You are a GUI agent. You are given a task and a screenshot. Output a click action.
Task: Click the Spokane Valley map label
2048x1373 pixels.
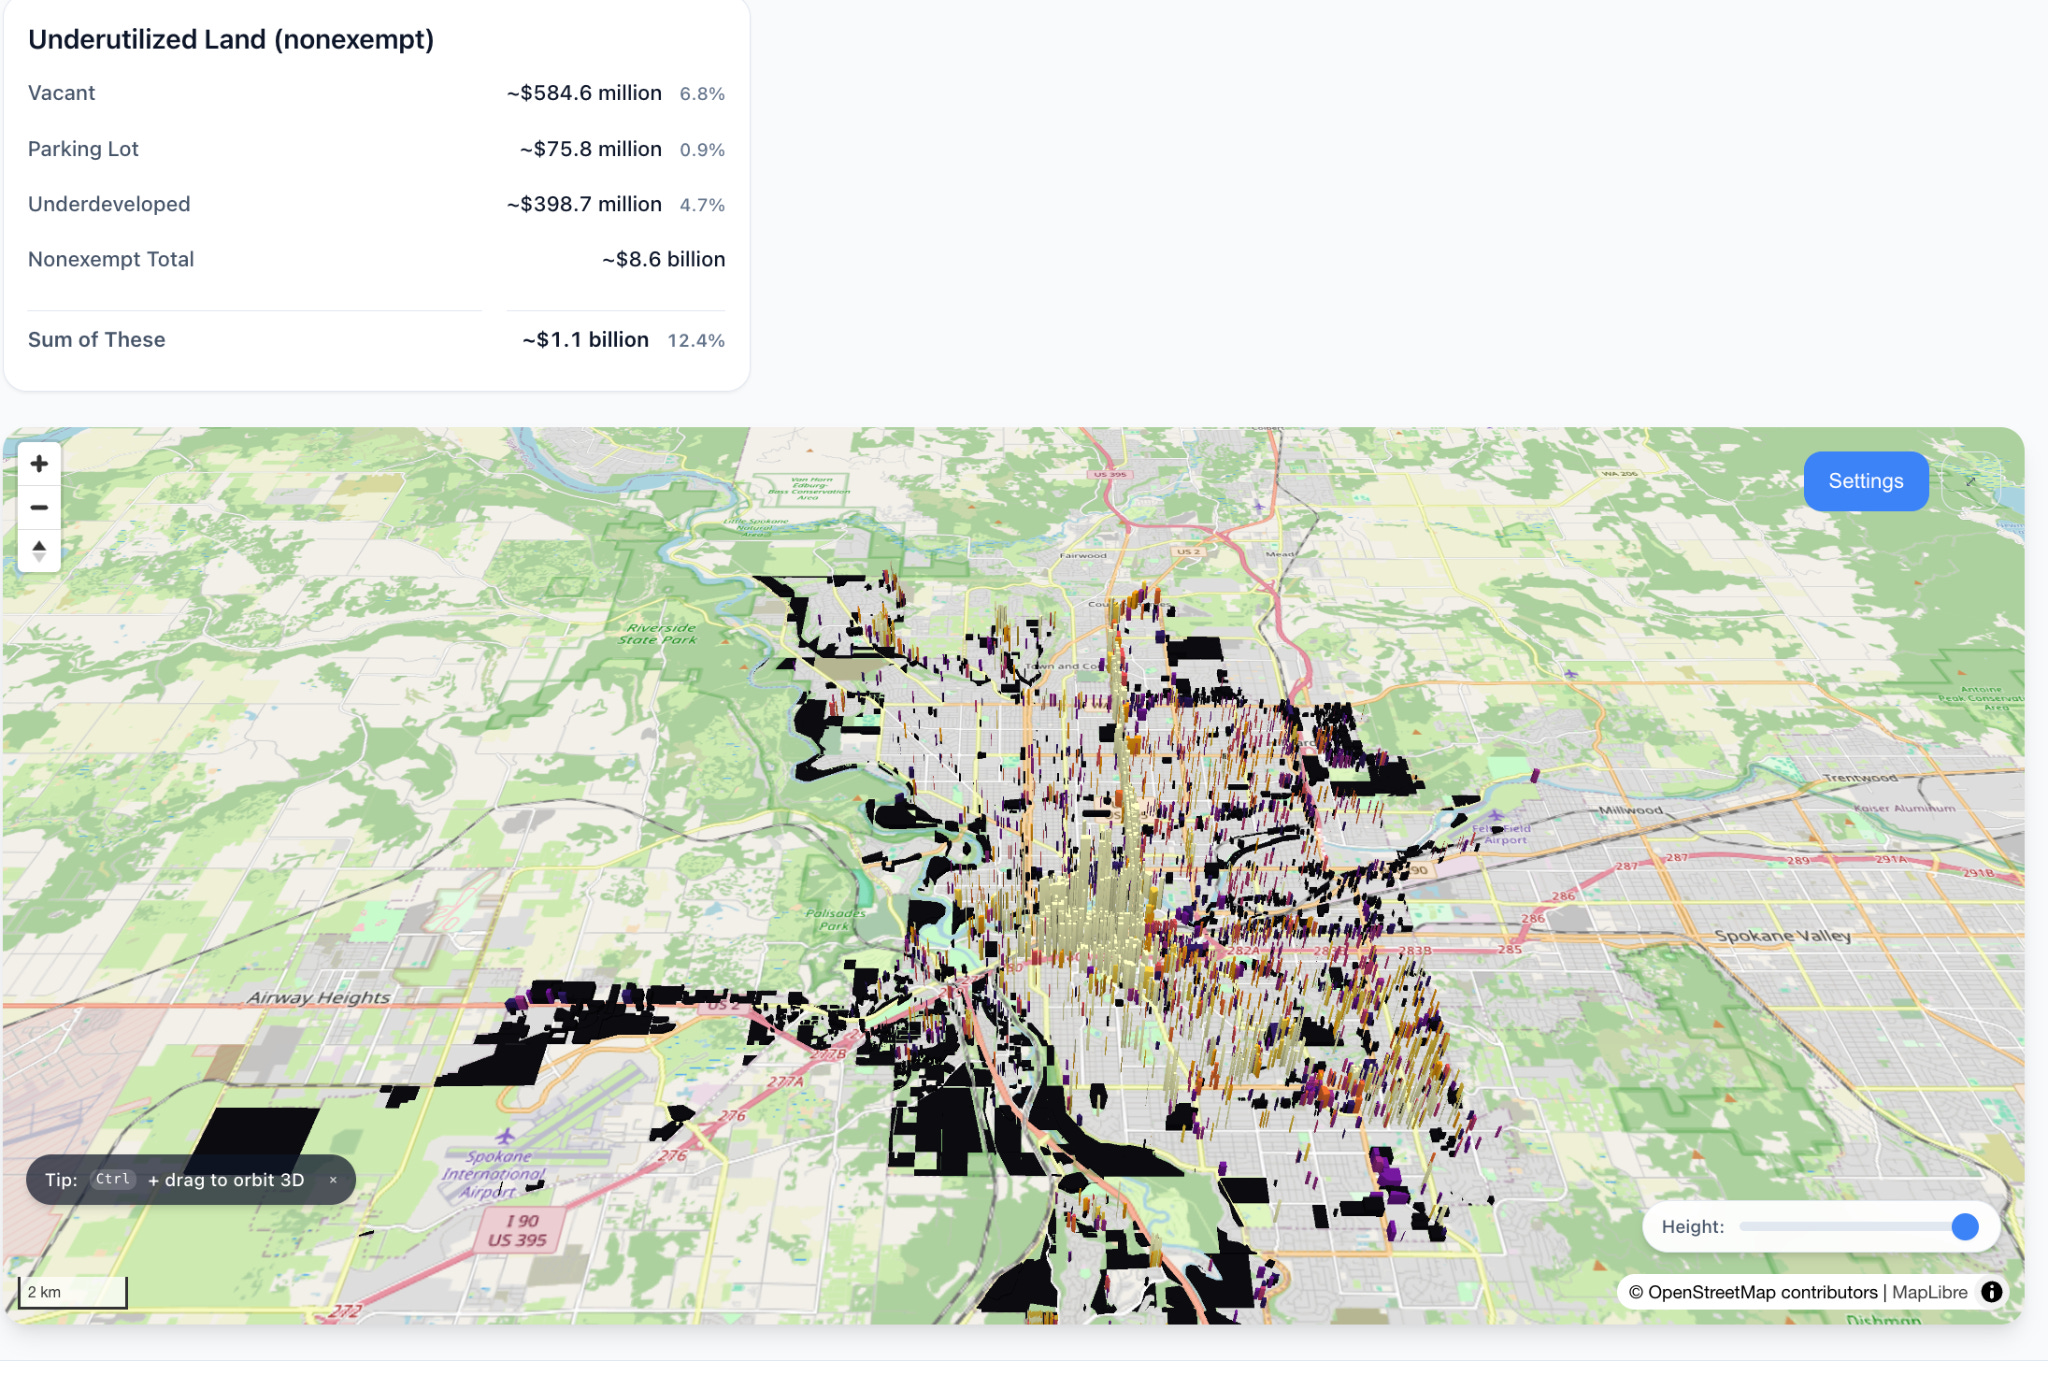[x=1782, y=936]
